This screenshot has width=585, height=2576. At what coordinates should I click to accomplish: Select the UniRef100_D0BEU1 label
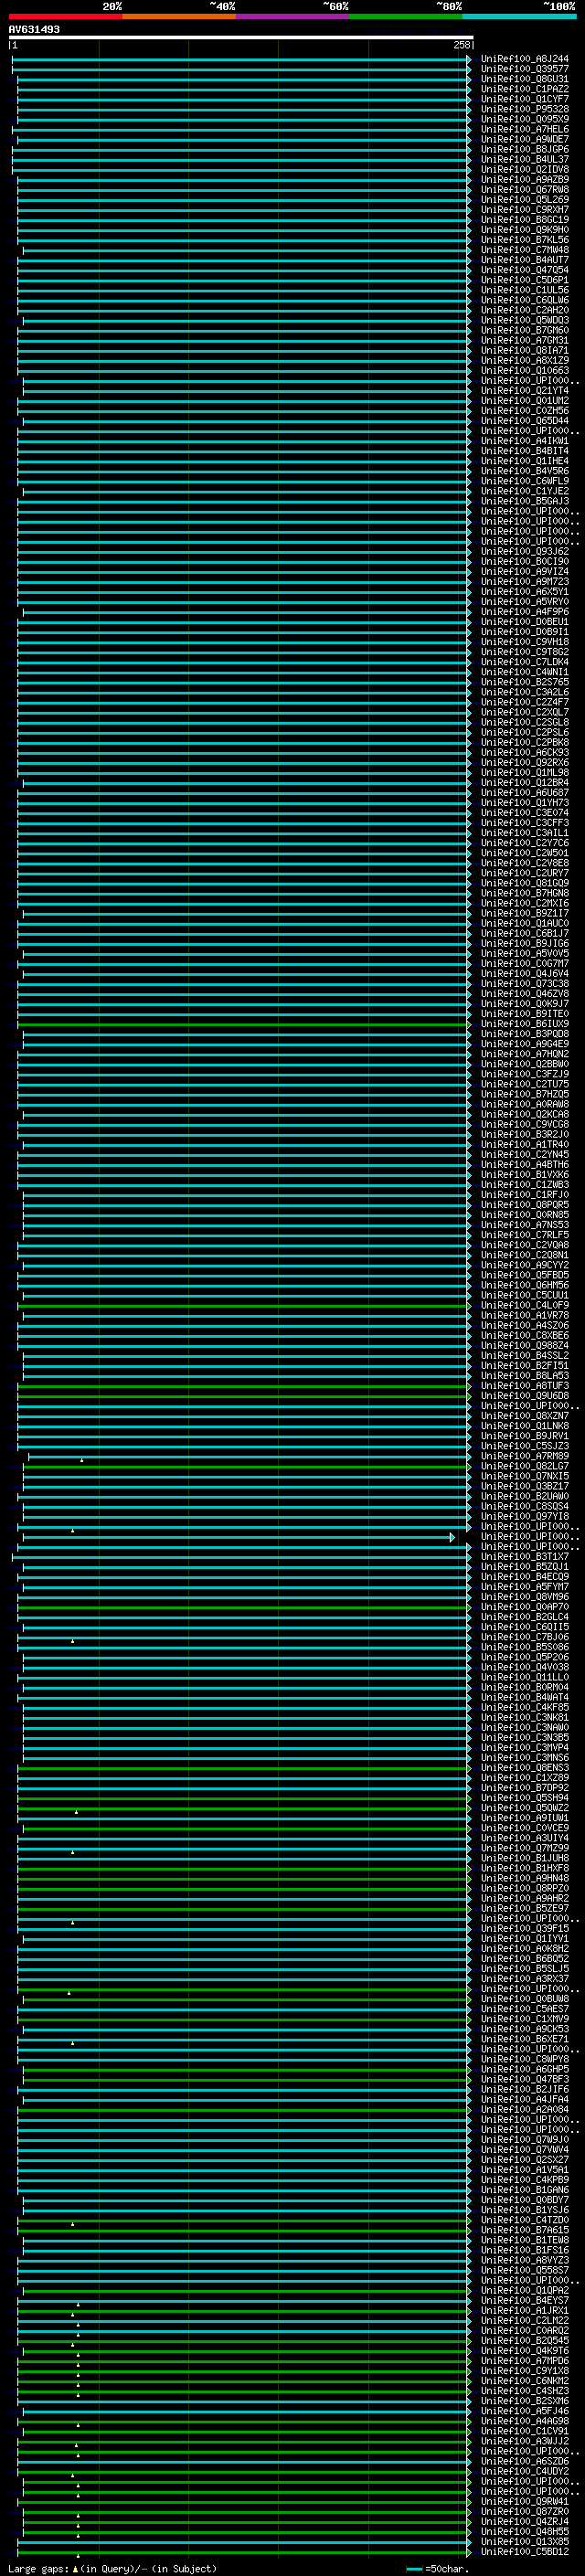(524, 621)
